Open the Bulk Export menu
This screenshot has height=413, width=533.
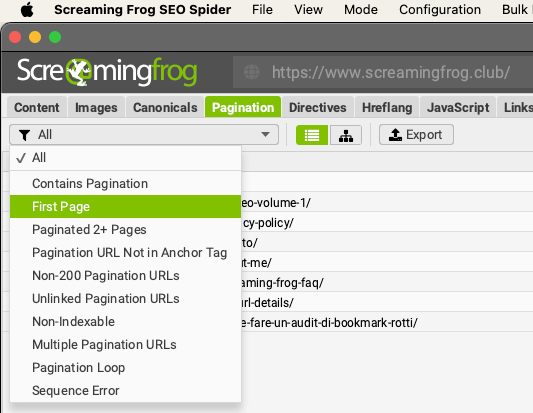click(517, 10)
